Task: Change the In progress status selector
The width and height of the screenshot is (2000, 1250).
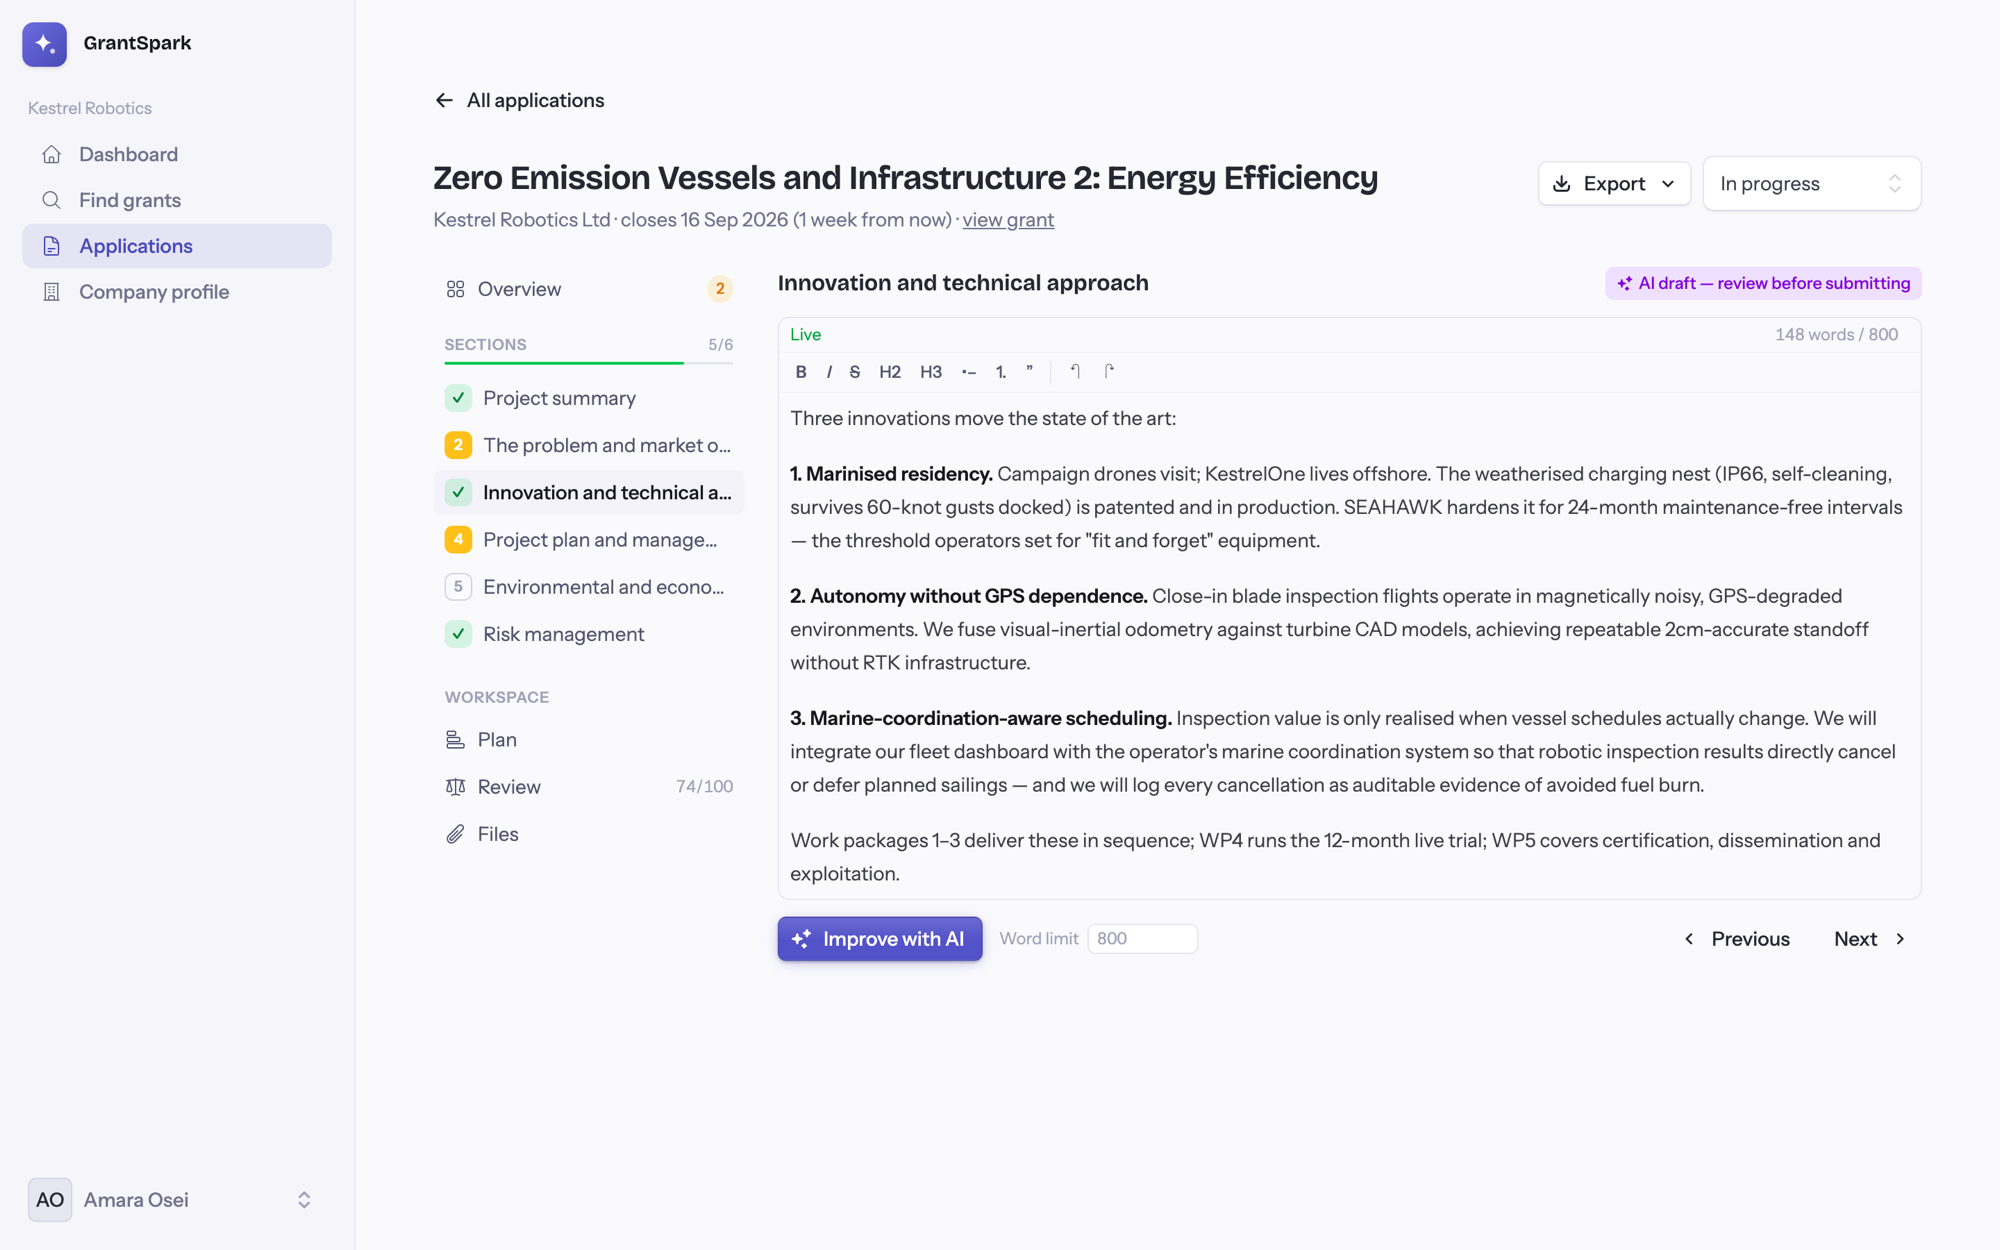Action: (x=1811, y=184)
